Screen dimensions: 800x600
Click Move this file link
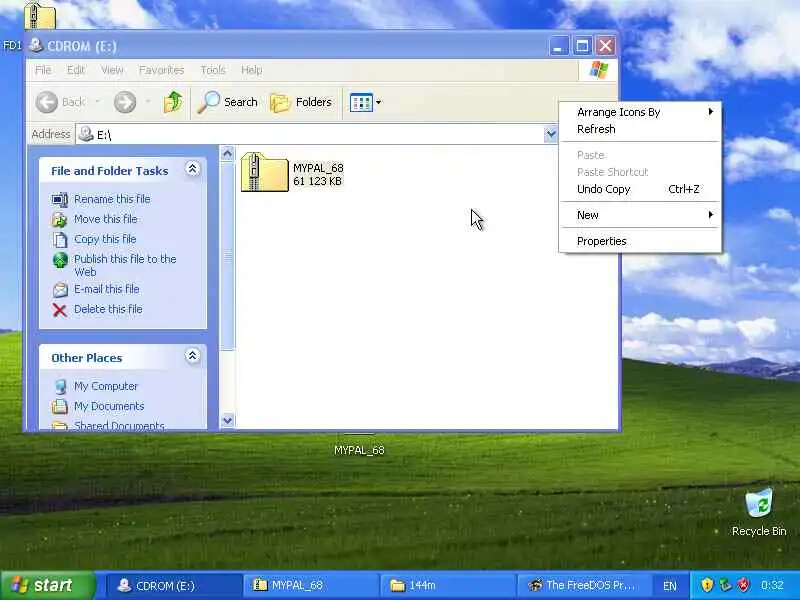[x=106, y=219]
